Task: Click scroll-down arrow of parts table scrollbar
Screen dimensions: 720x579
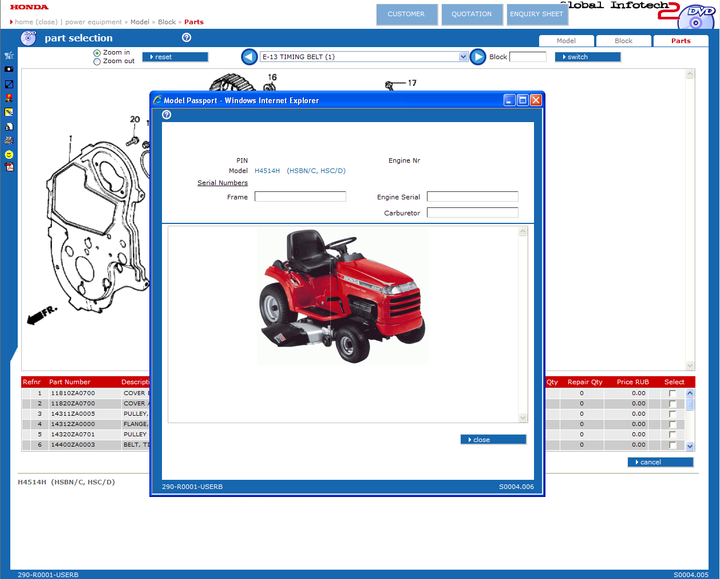Action: tap(690, 446)
